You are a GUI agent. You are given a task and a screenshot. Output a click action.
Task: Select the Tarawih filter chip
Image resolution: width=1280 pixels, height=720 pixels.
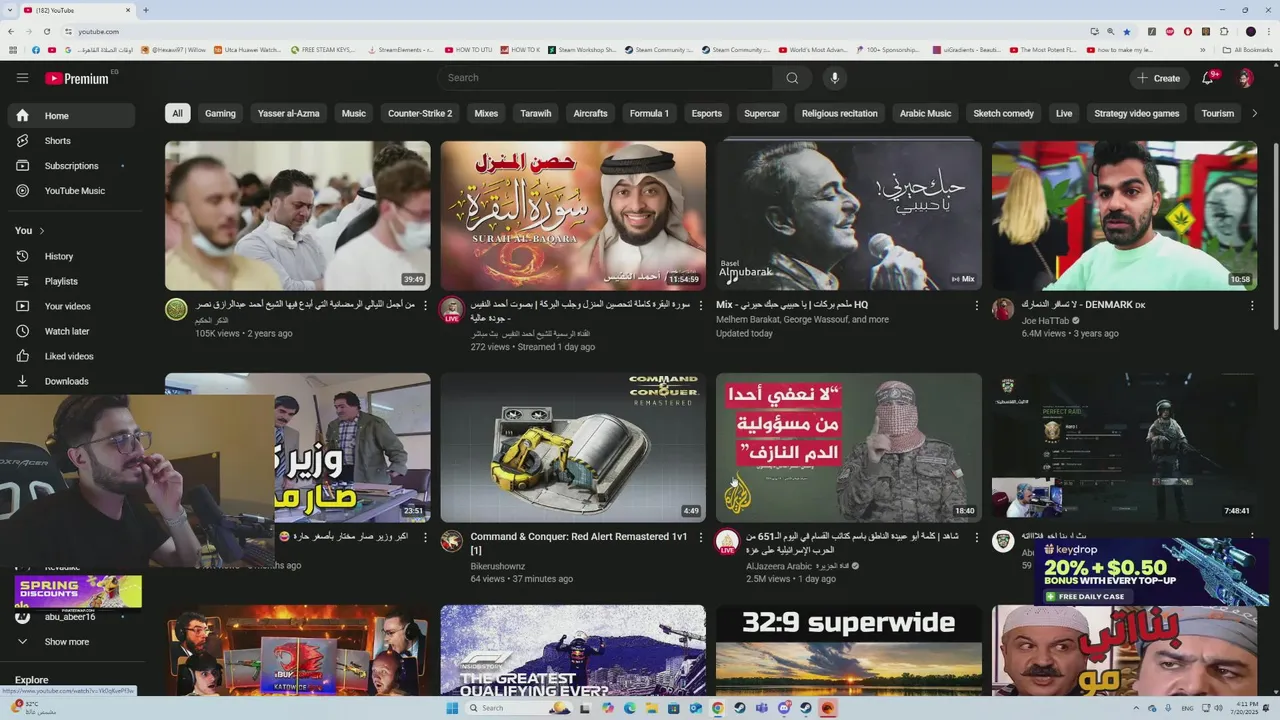click(x=536, y=114)
